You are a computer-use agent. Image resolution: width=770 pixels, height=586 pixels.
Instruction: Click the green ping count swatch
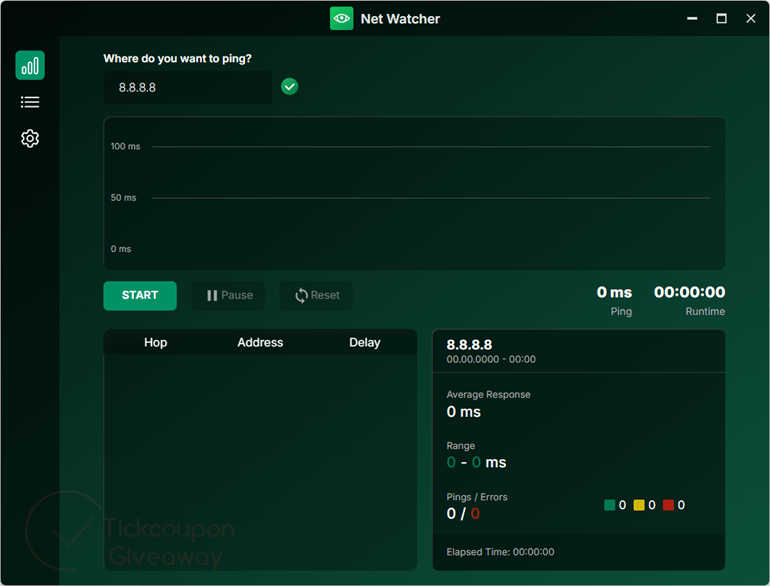[609, 505]
